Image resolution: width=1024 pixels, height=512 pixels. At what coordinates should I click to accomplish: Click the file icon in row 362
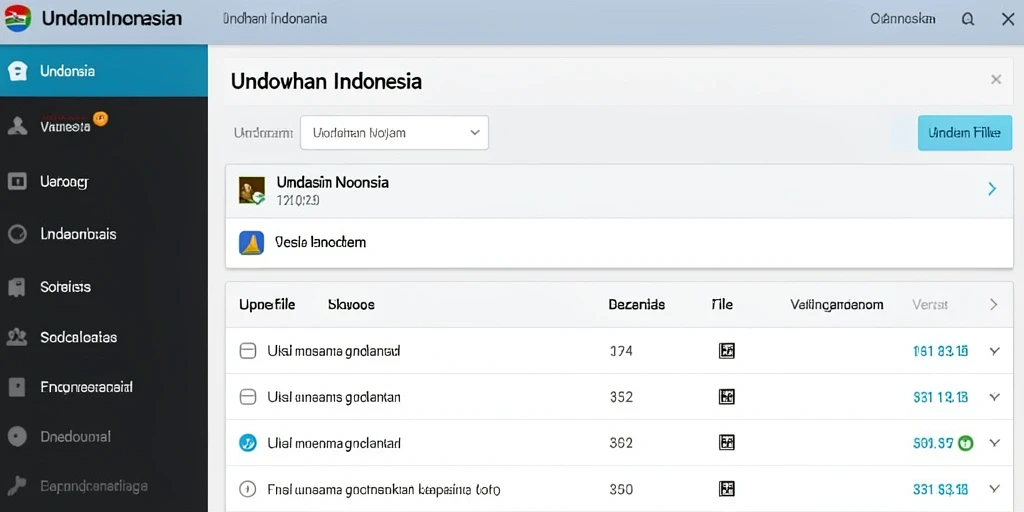click(726, 443)
